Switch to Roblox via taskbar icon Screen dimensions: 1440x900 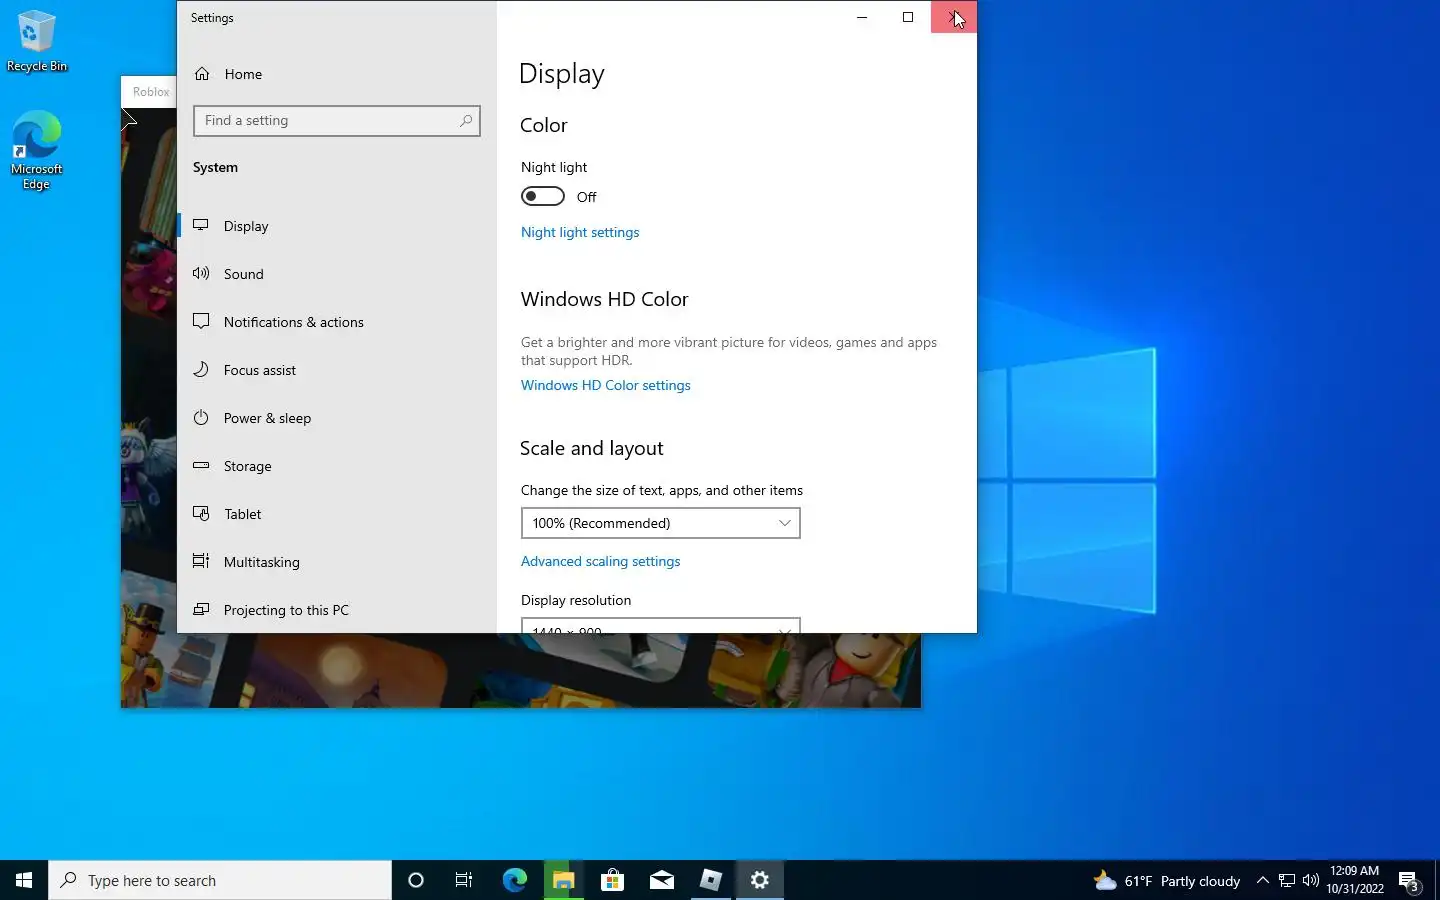tap(710, 880)
